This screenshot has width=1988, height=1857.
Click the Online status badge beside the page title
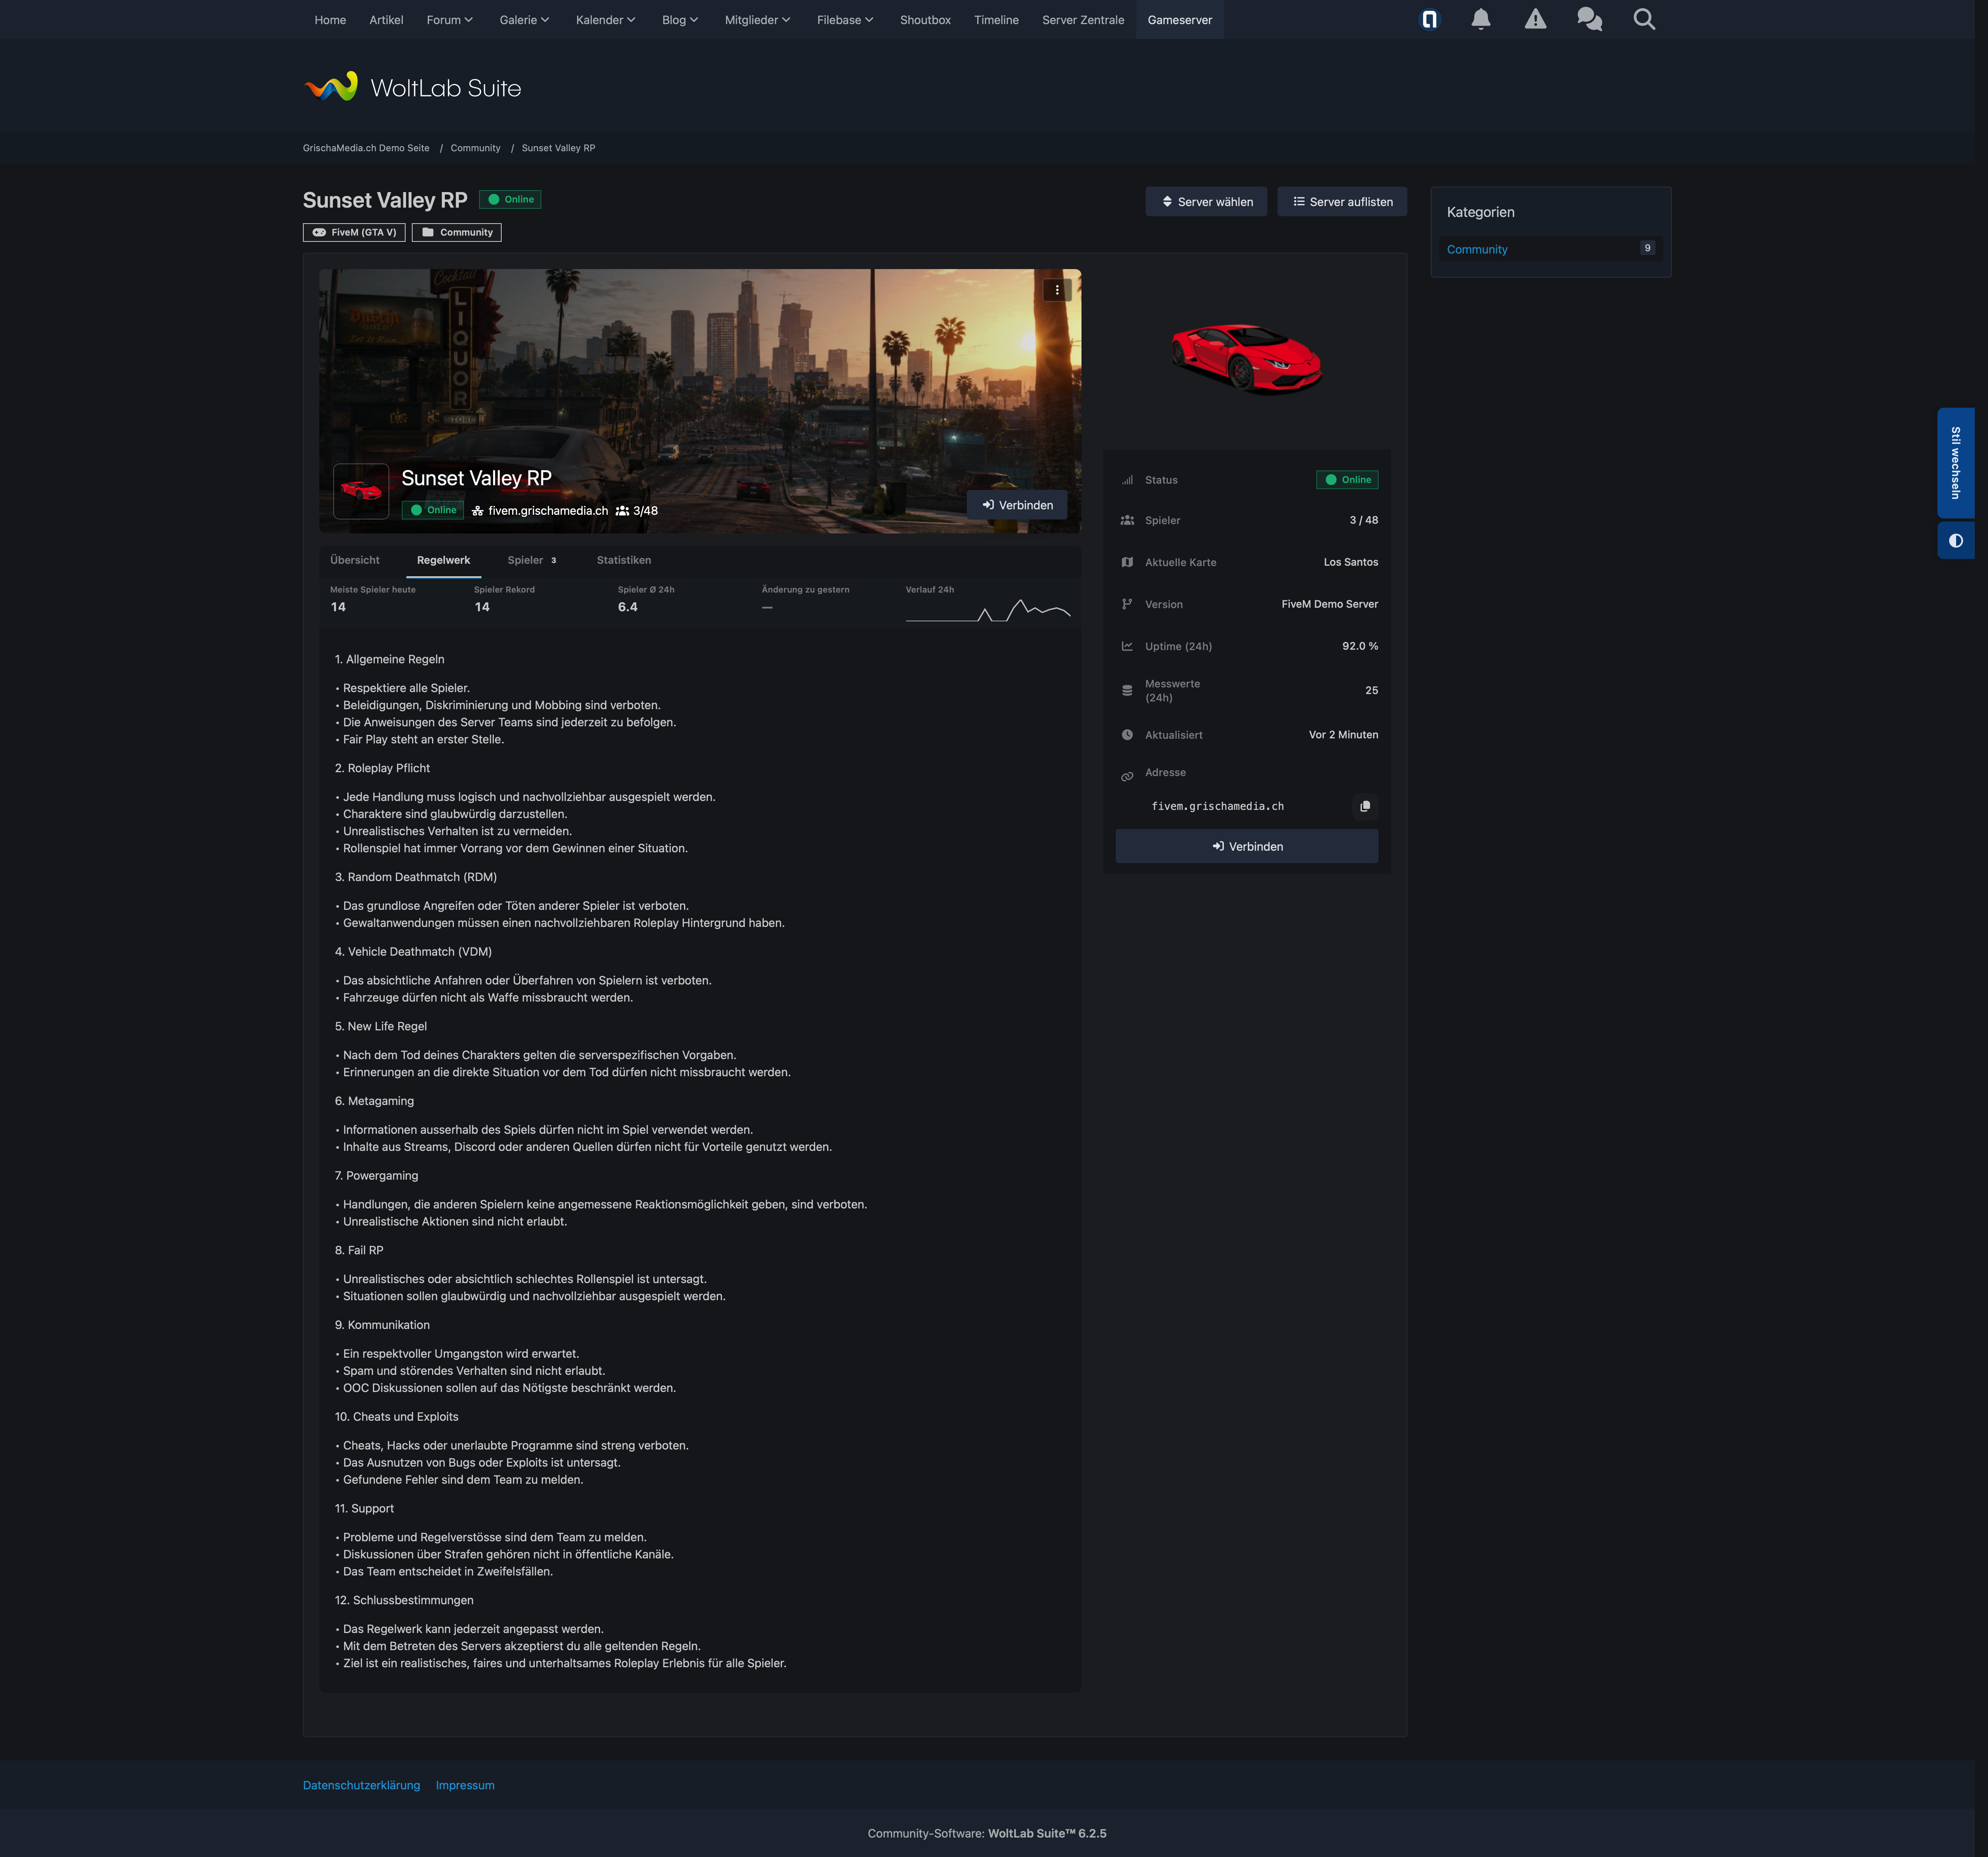(x=510, y=199)
